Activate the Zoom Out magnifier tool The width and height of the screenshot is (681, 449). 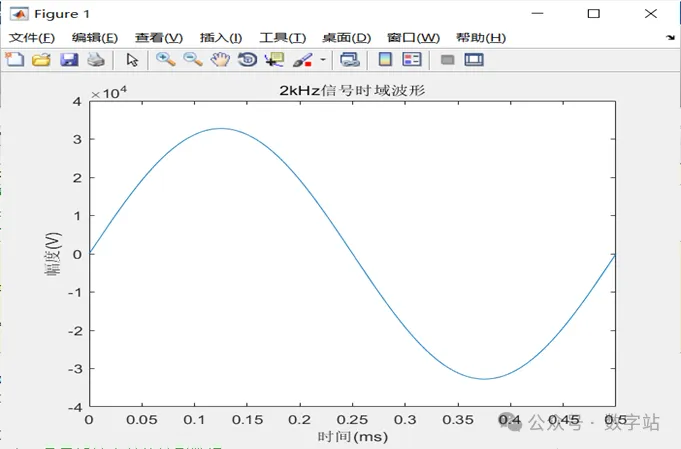[x=193, y=59]
